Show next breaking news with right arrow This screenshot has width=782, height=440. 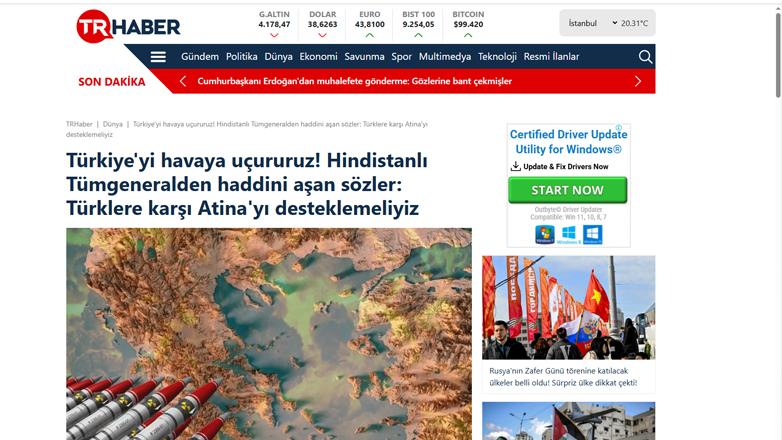(x=638, y=82)
